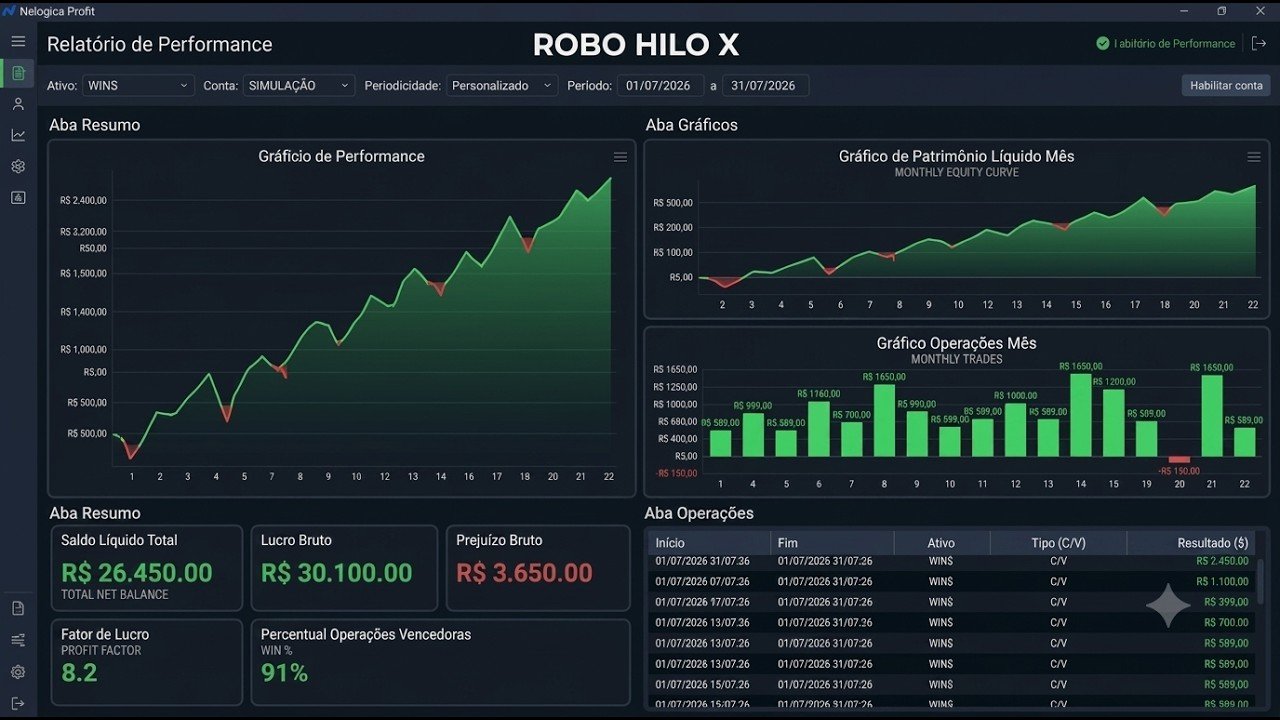Click the exit arrow icon beside Performance status
The image size is (1280, 720).
(1258, 43)
